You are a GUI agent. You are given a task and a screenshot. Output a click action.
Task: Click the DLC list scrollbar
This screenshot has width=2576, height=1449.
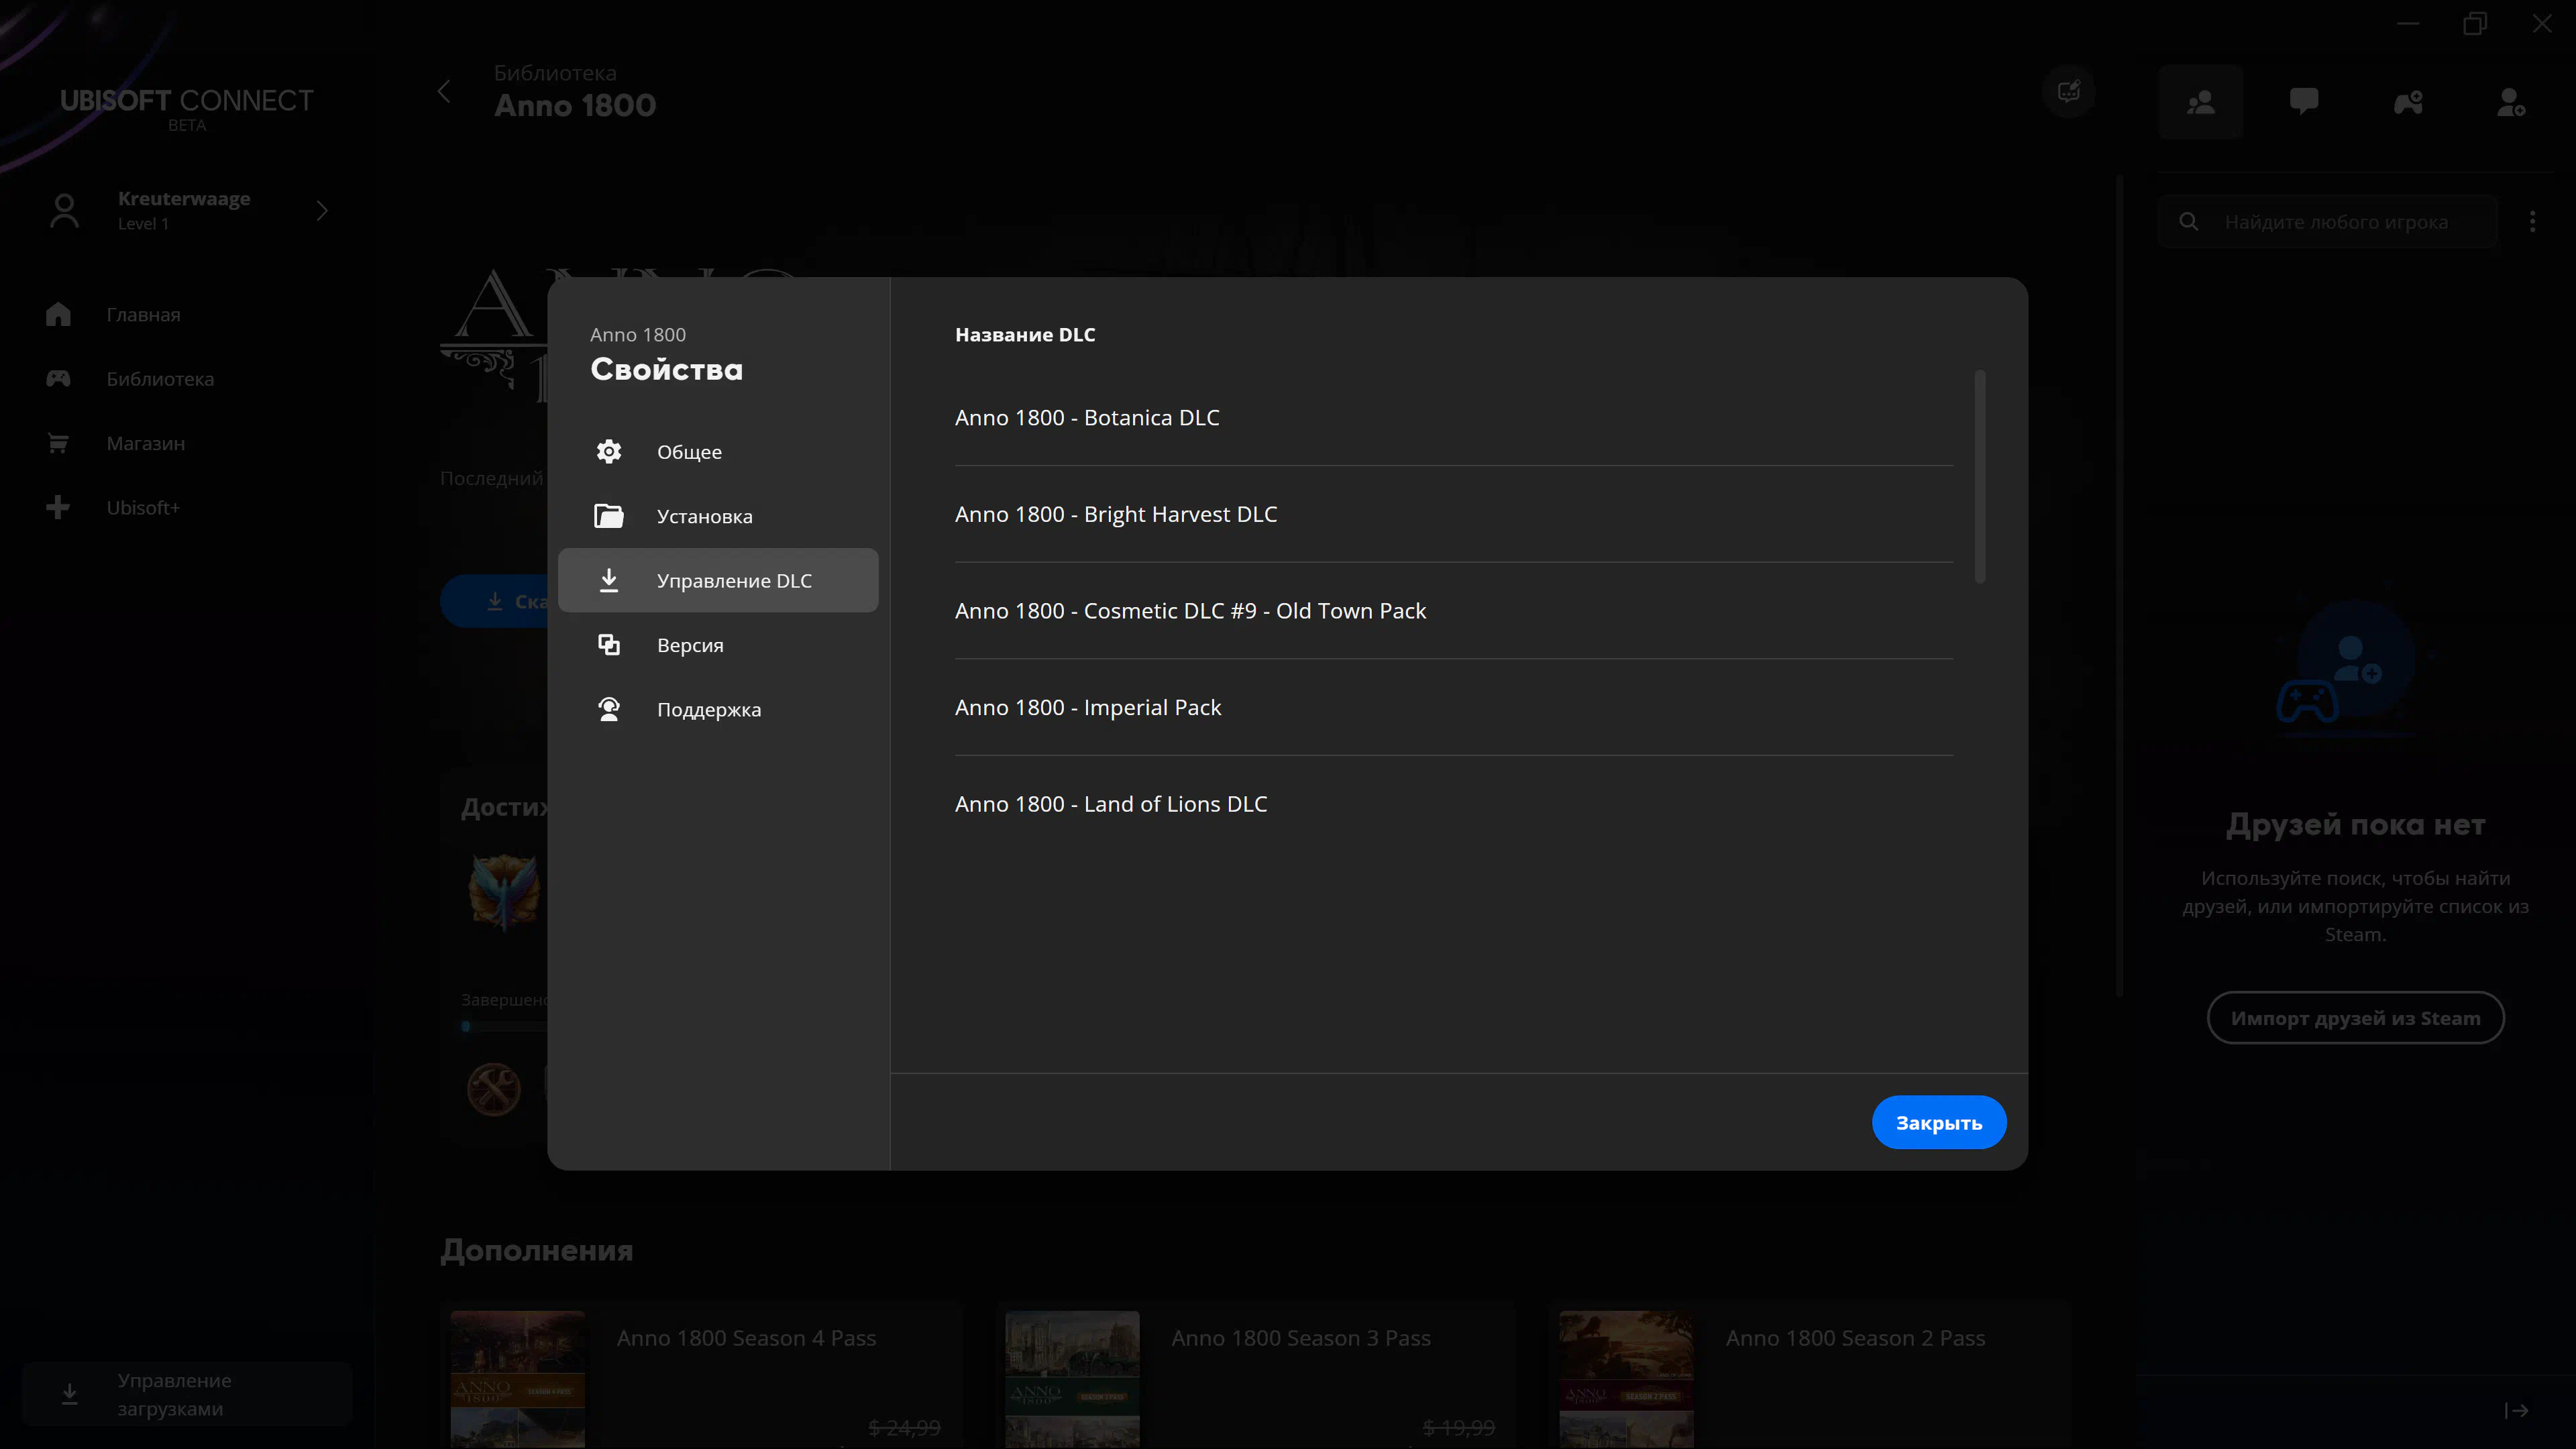1979,477
